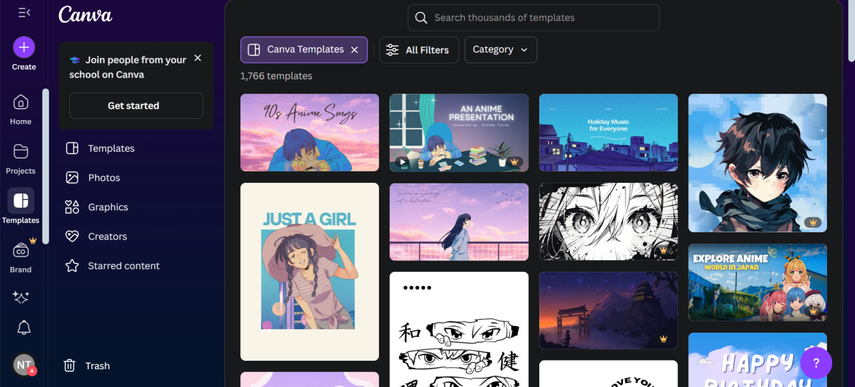Open the 90s Anime Songs template
Image resolution: width=855 pixels, height=387 pixels.
[310, 132]
